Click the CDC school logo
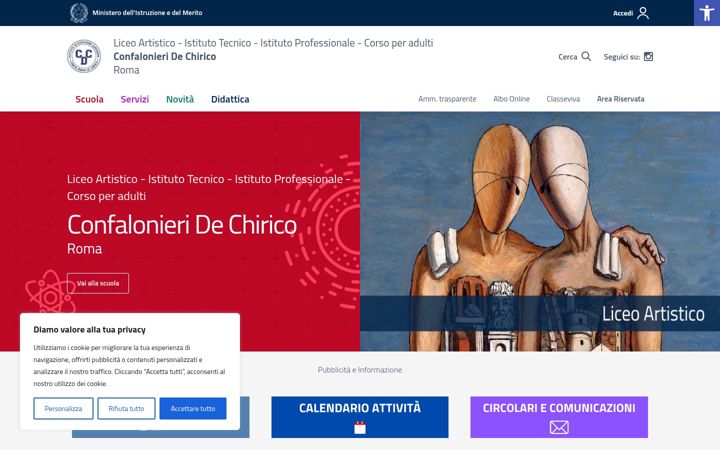 84,56
